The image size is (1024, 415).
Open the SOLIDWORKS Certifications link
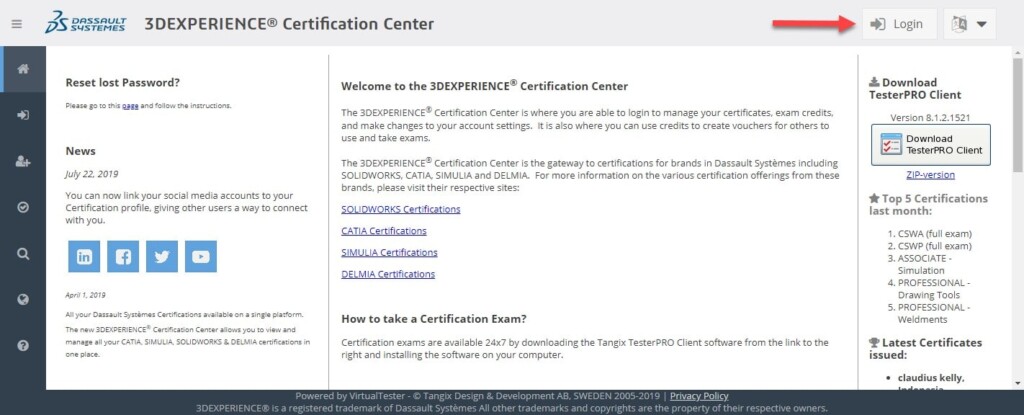click(x=400, y=209)
